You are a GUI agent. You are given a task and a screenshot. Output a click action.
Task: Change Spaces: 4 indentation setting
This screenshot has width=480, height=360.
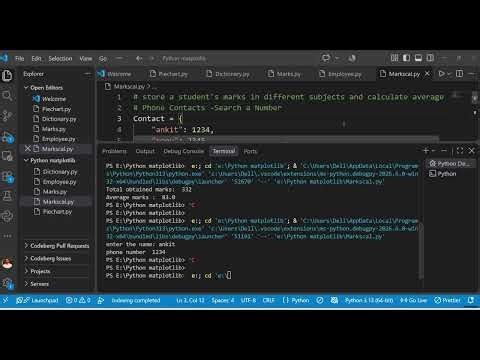[222, 300]
